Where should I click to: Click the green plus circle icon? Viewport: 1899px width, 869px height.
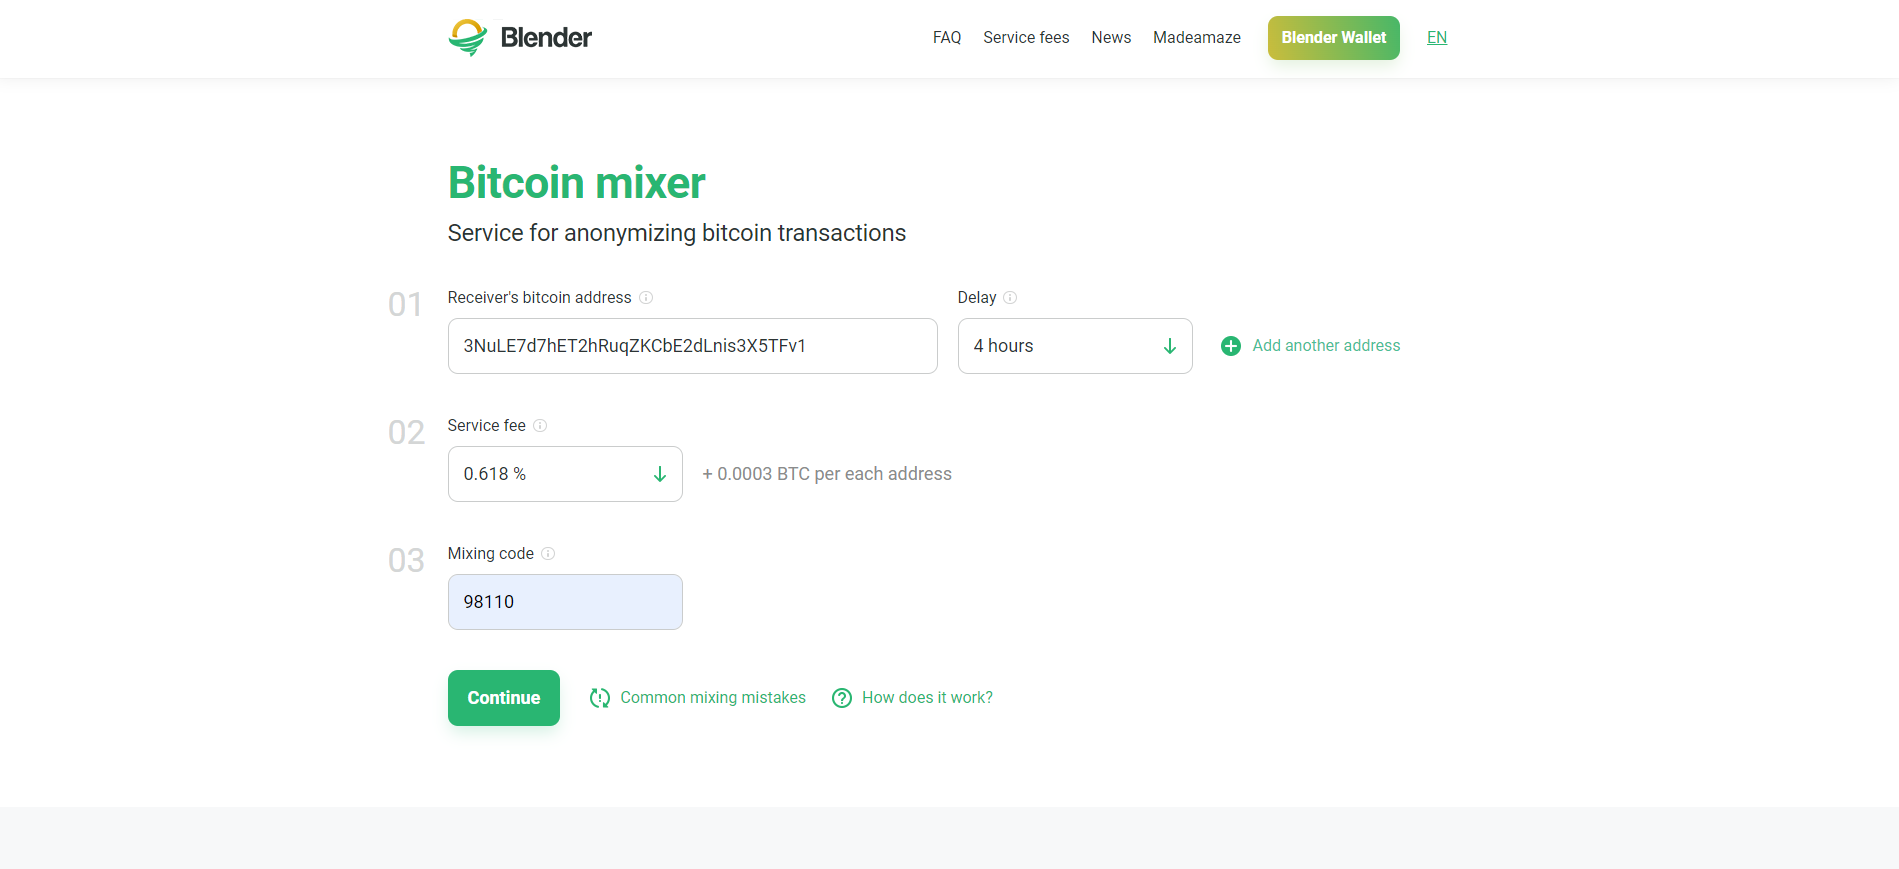coord(1231,346)
